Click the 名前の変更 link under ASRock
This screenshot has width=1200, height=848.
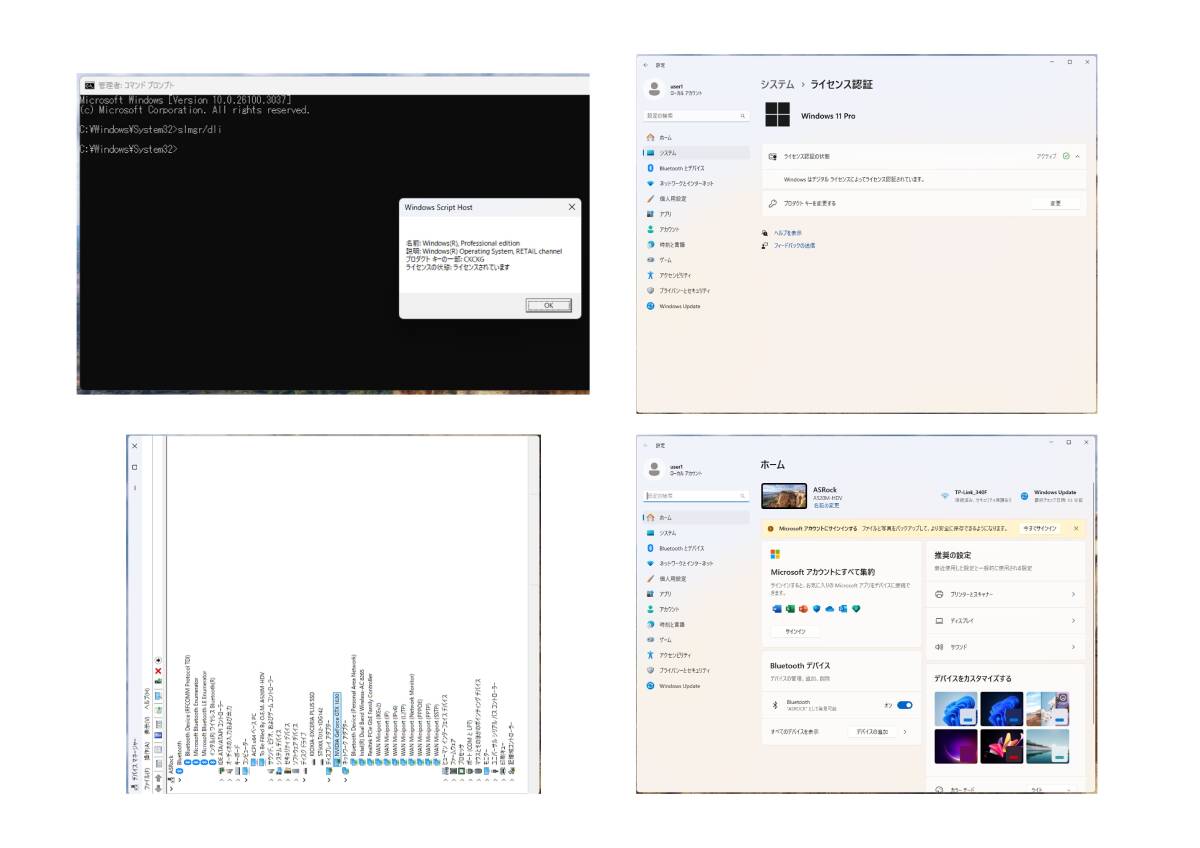click(826, 505)
